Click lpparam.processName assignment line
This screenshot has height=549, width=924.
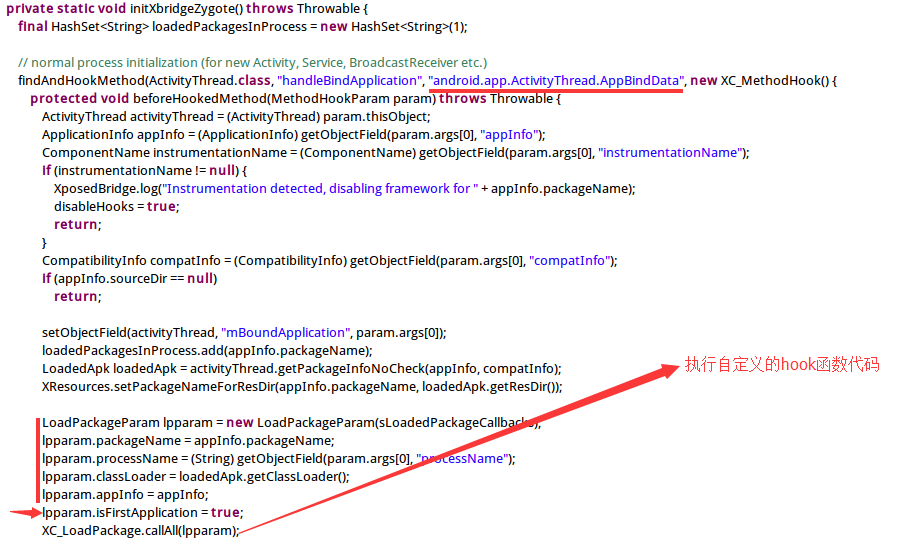(279, 459)
